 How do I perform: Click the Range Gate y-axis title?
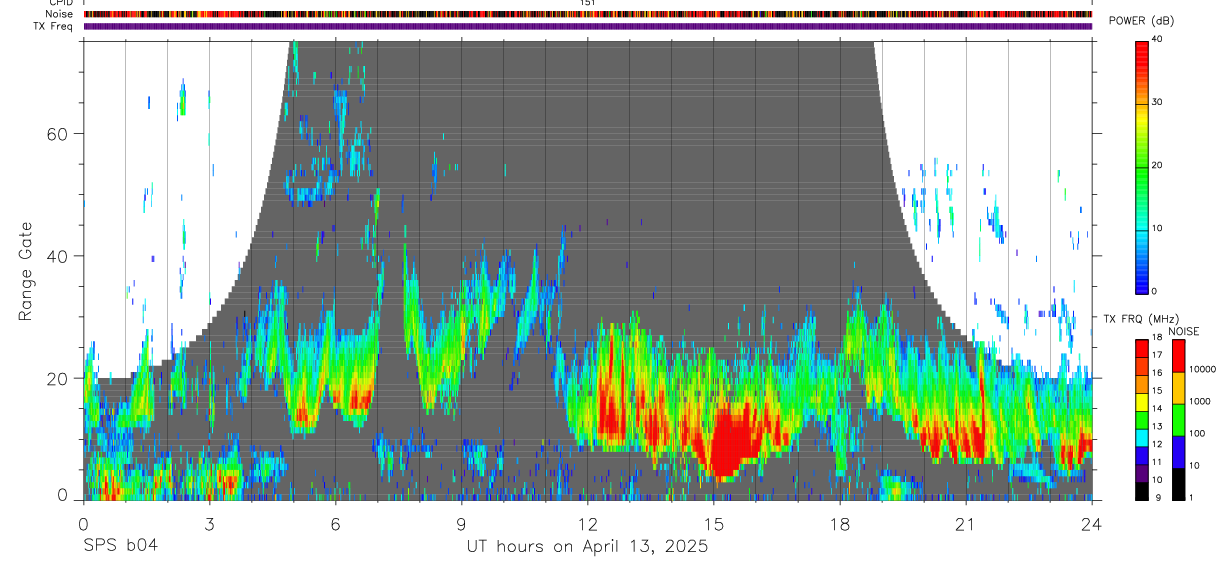26,270
